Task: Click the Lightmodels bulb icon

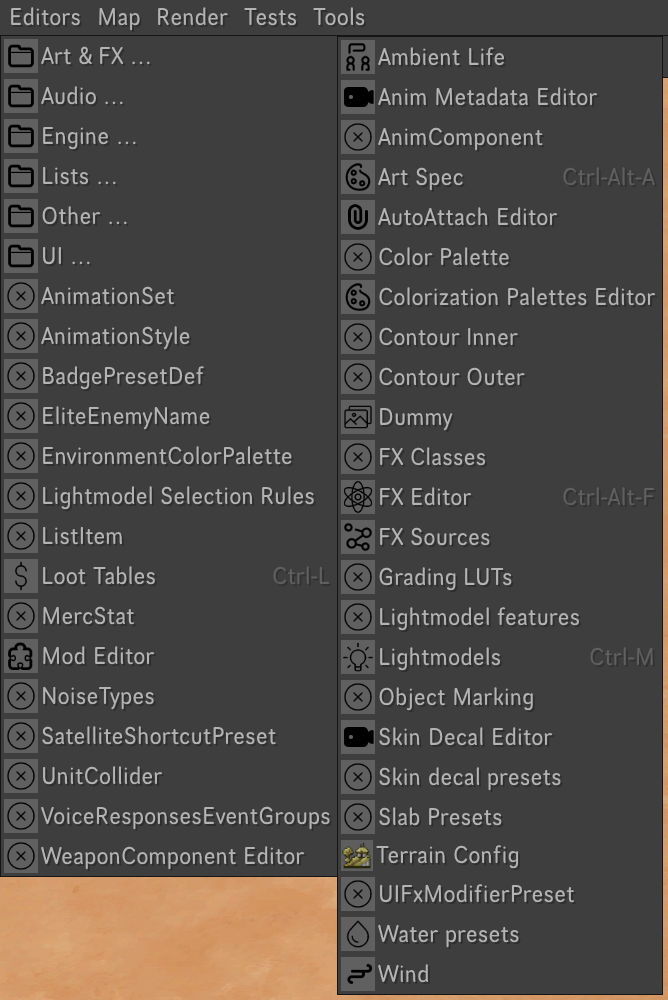Action: [357, 657]
